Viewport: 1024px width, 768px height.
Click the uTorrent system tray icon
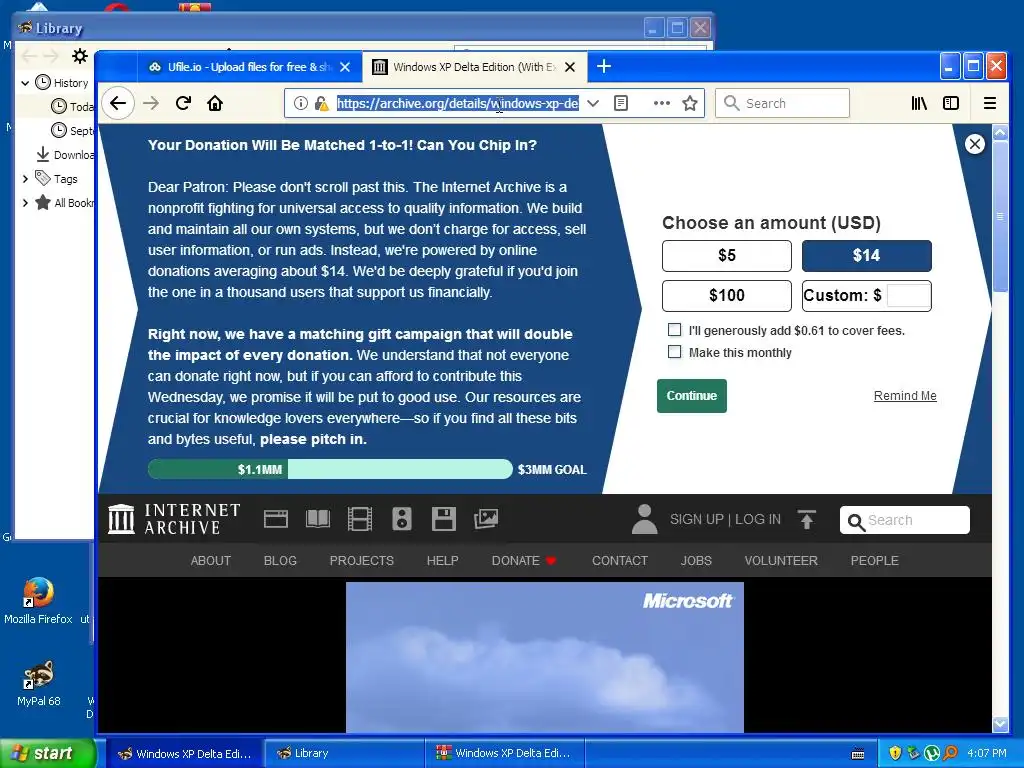(x=932, y=753)
